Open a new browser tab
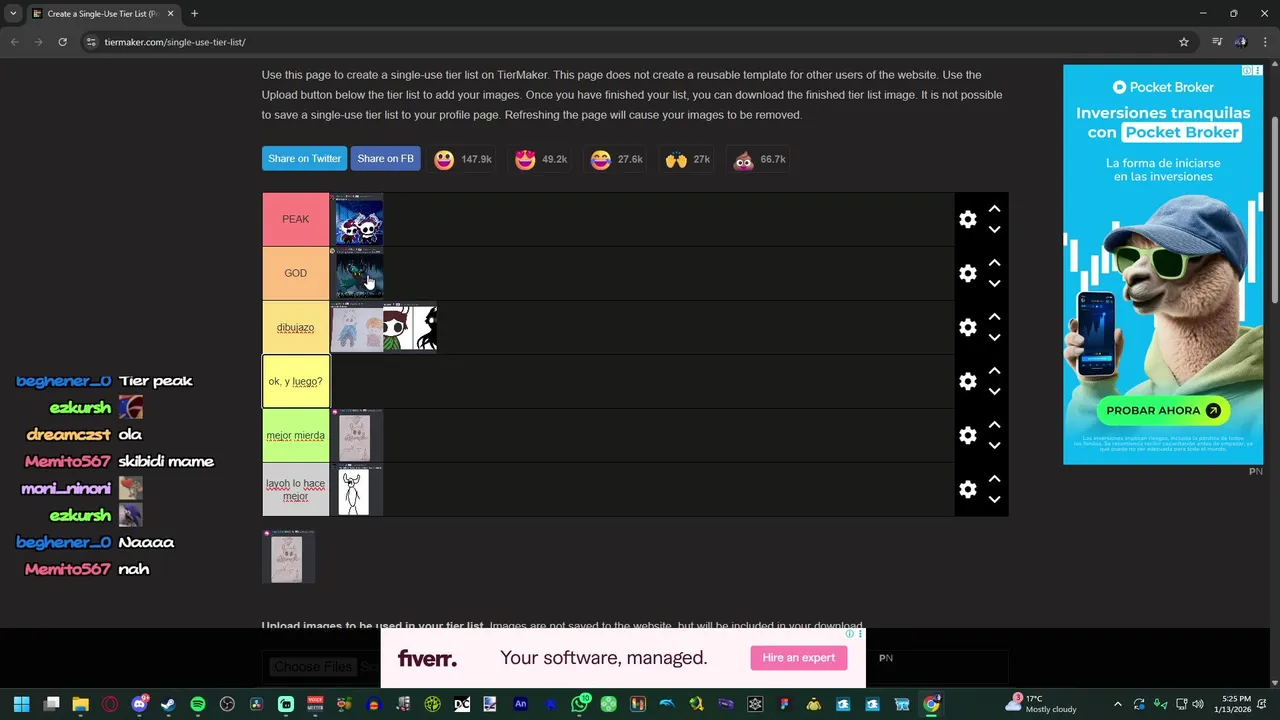Image resolution: width=1280 pixels, height=720 pixels. pyautogui.click(x=194, y=14)
